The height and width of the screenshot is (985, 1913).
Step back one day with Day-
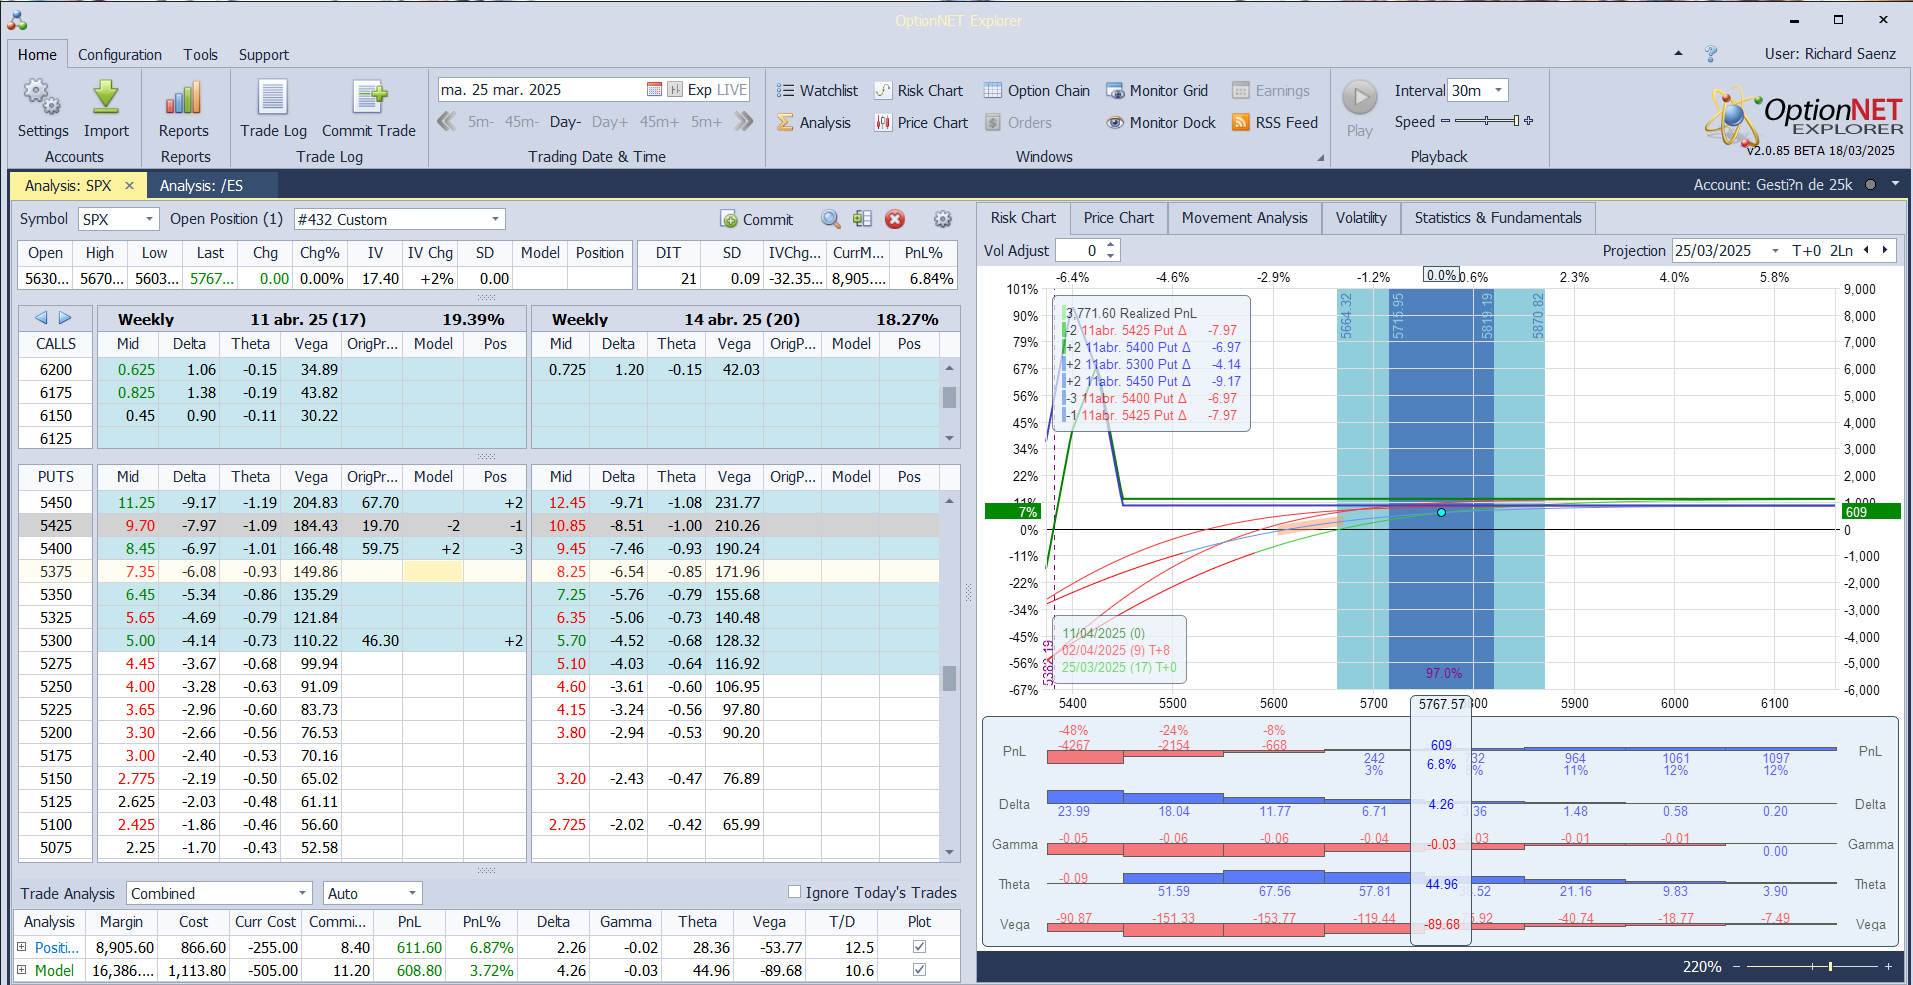[565, 122]
